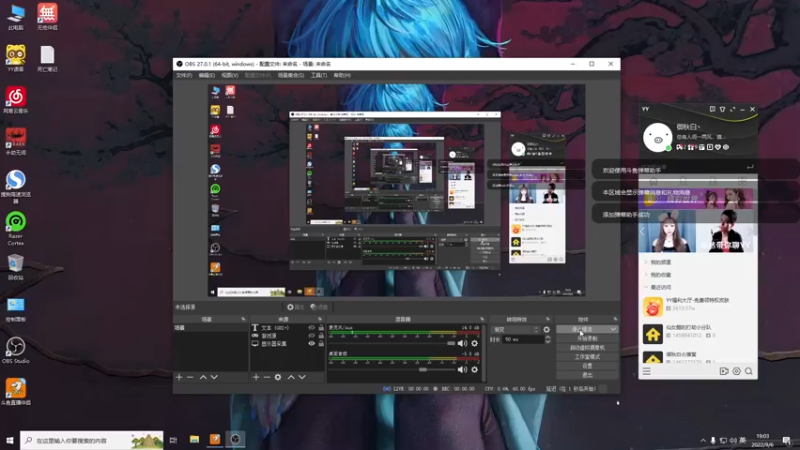
Task: Toggle lock on display capture source
Action: [321, 343]
